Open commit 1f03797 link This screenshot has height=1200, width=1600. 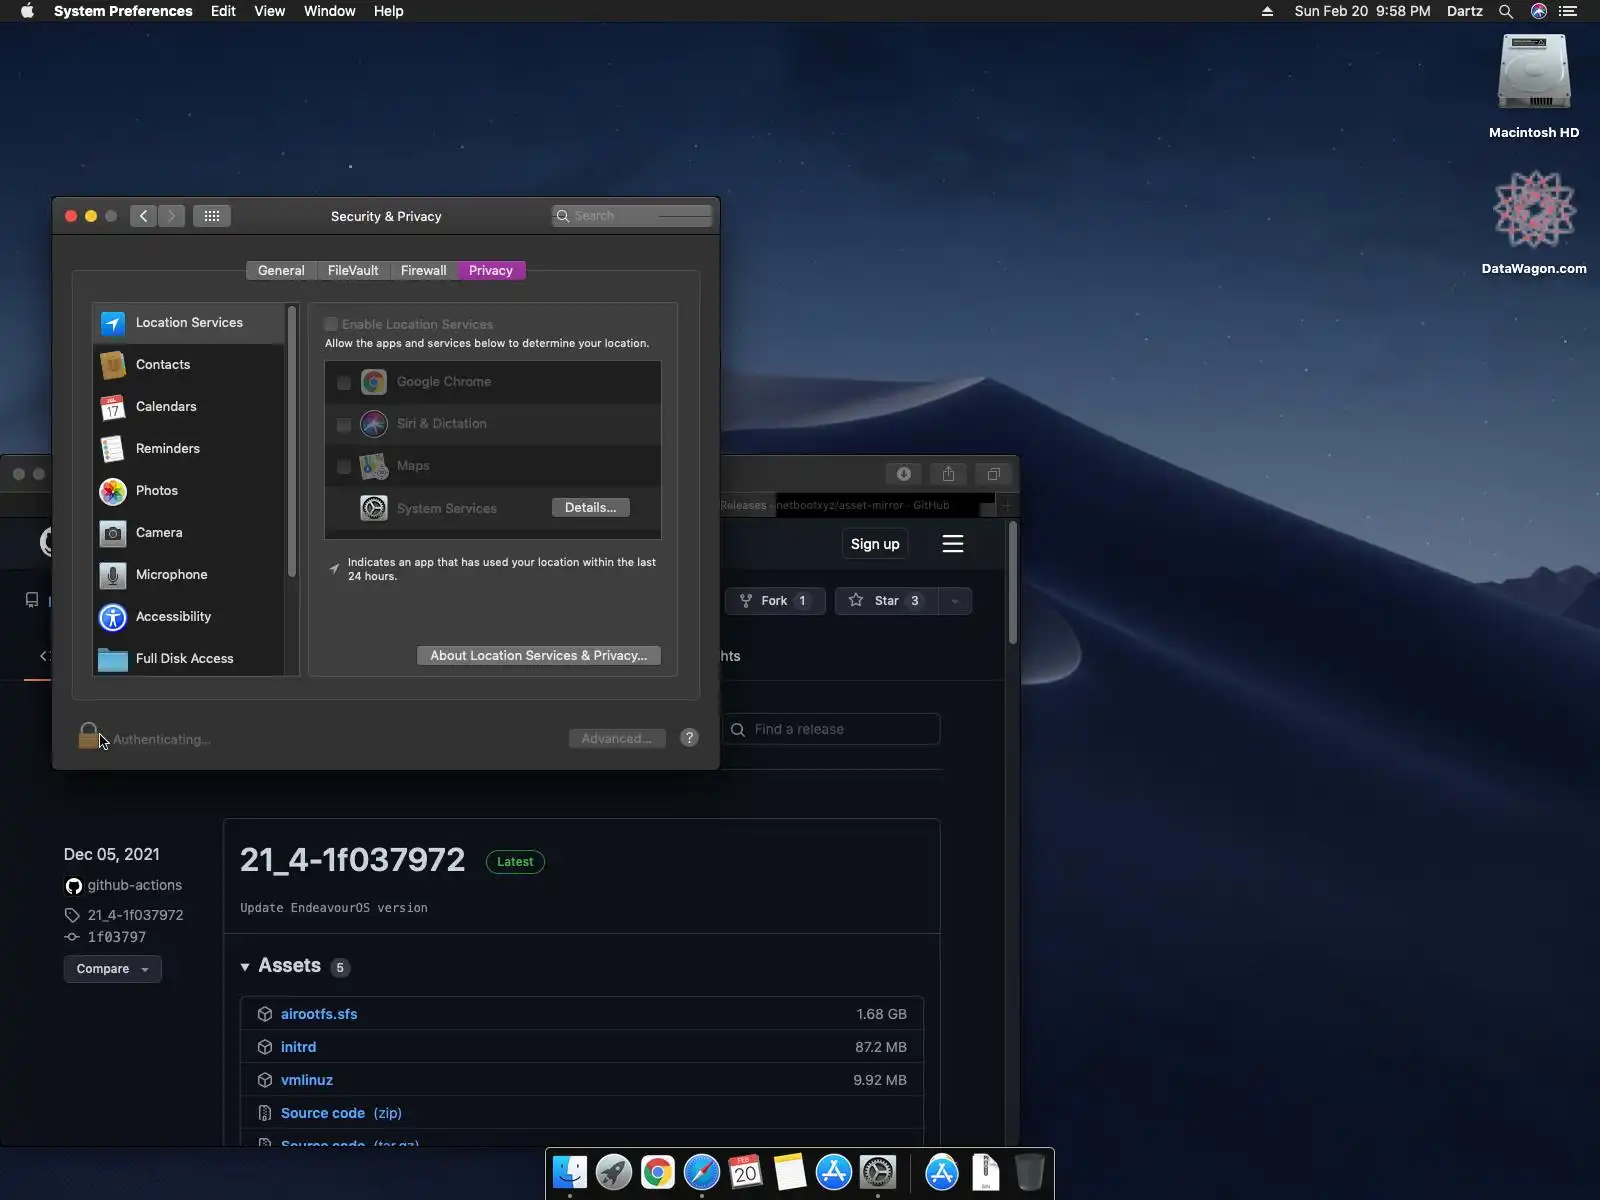pos(117,937)
